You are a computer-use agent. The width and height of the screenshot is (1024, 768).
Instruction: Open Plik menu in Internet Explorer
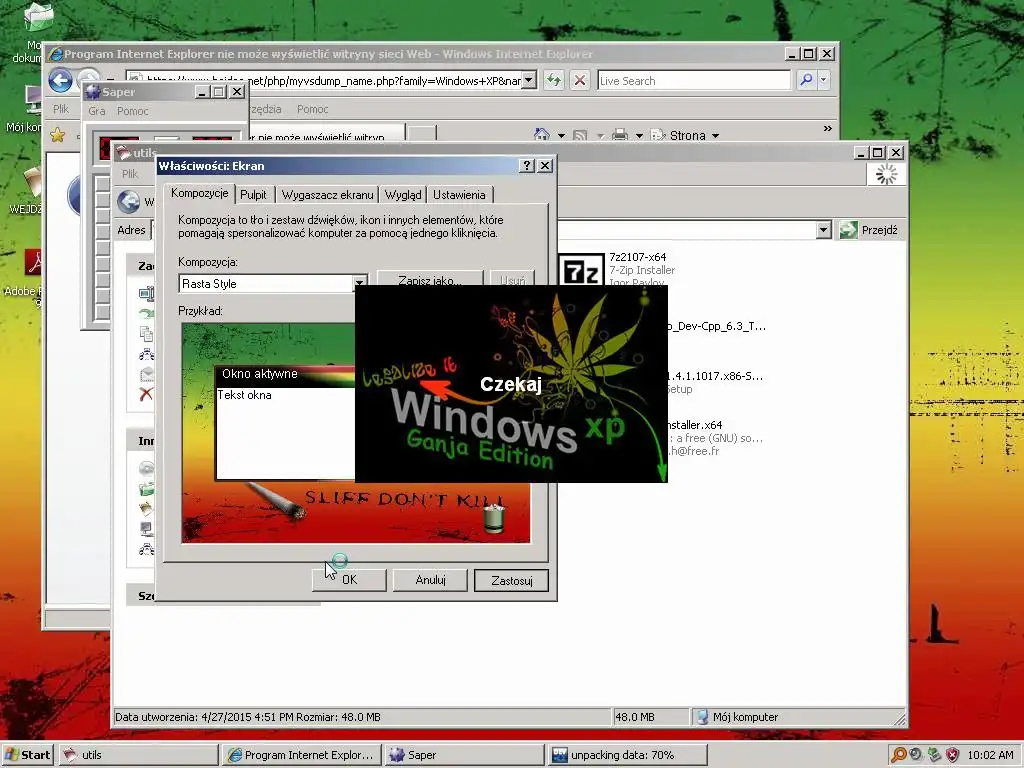point(61,109)
